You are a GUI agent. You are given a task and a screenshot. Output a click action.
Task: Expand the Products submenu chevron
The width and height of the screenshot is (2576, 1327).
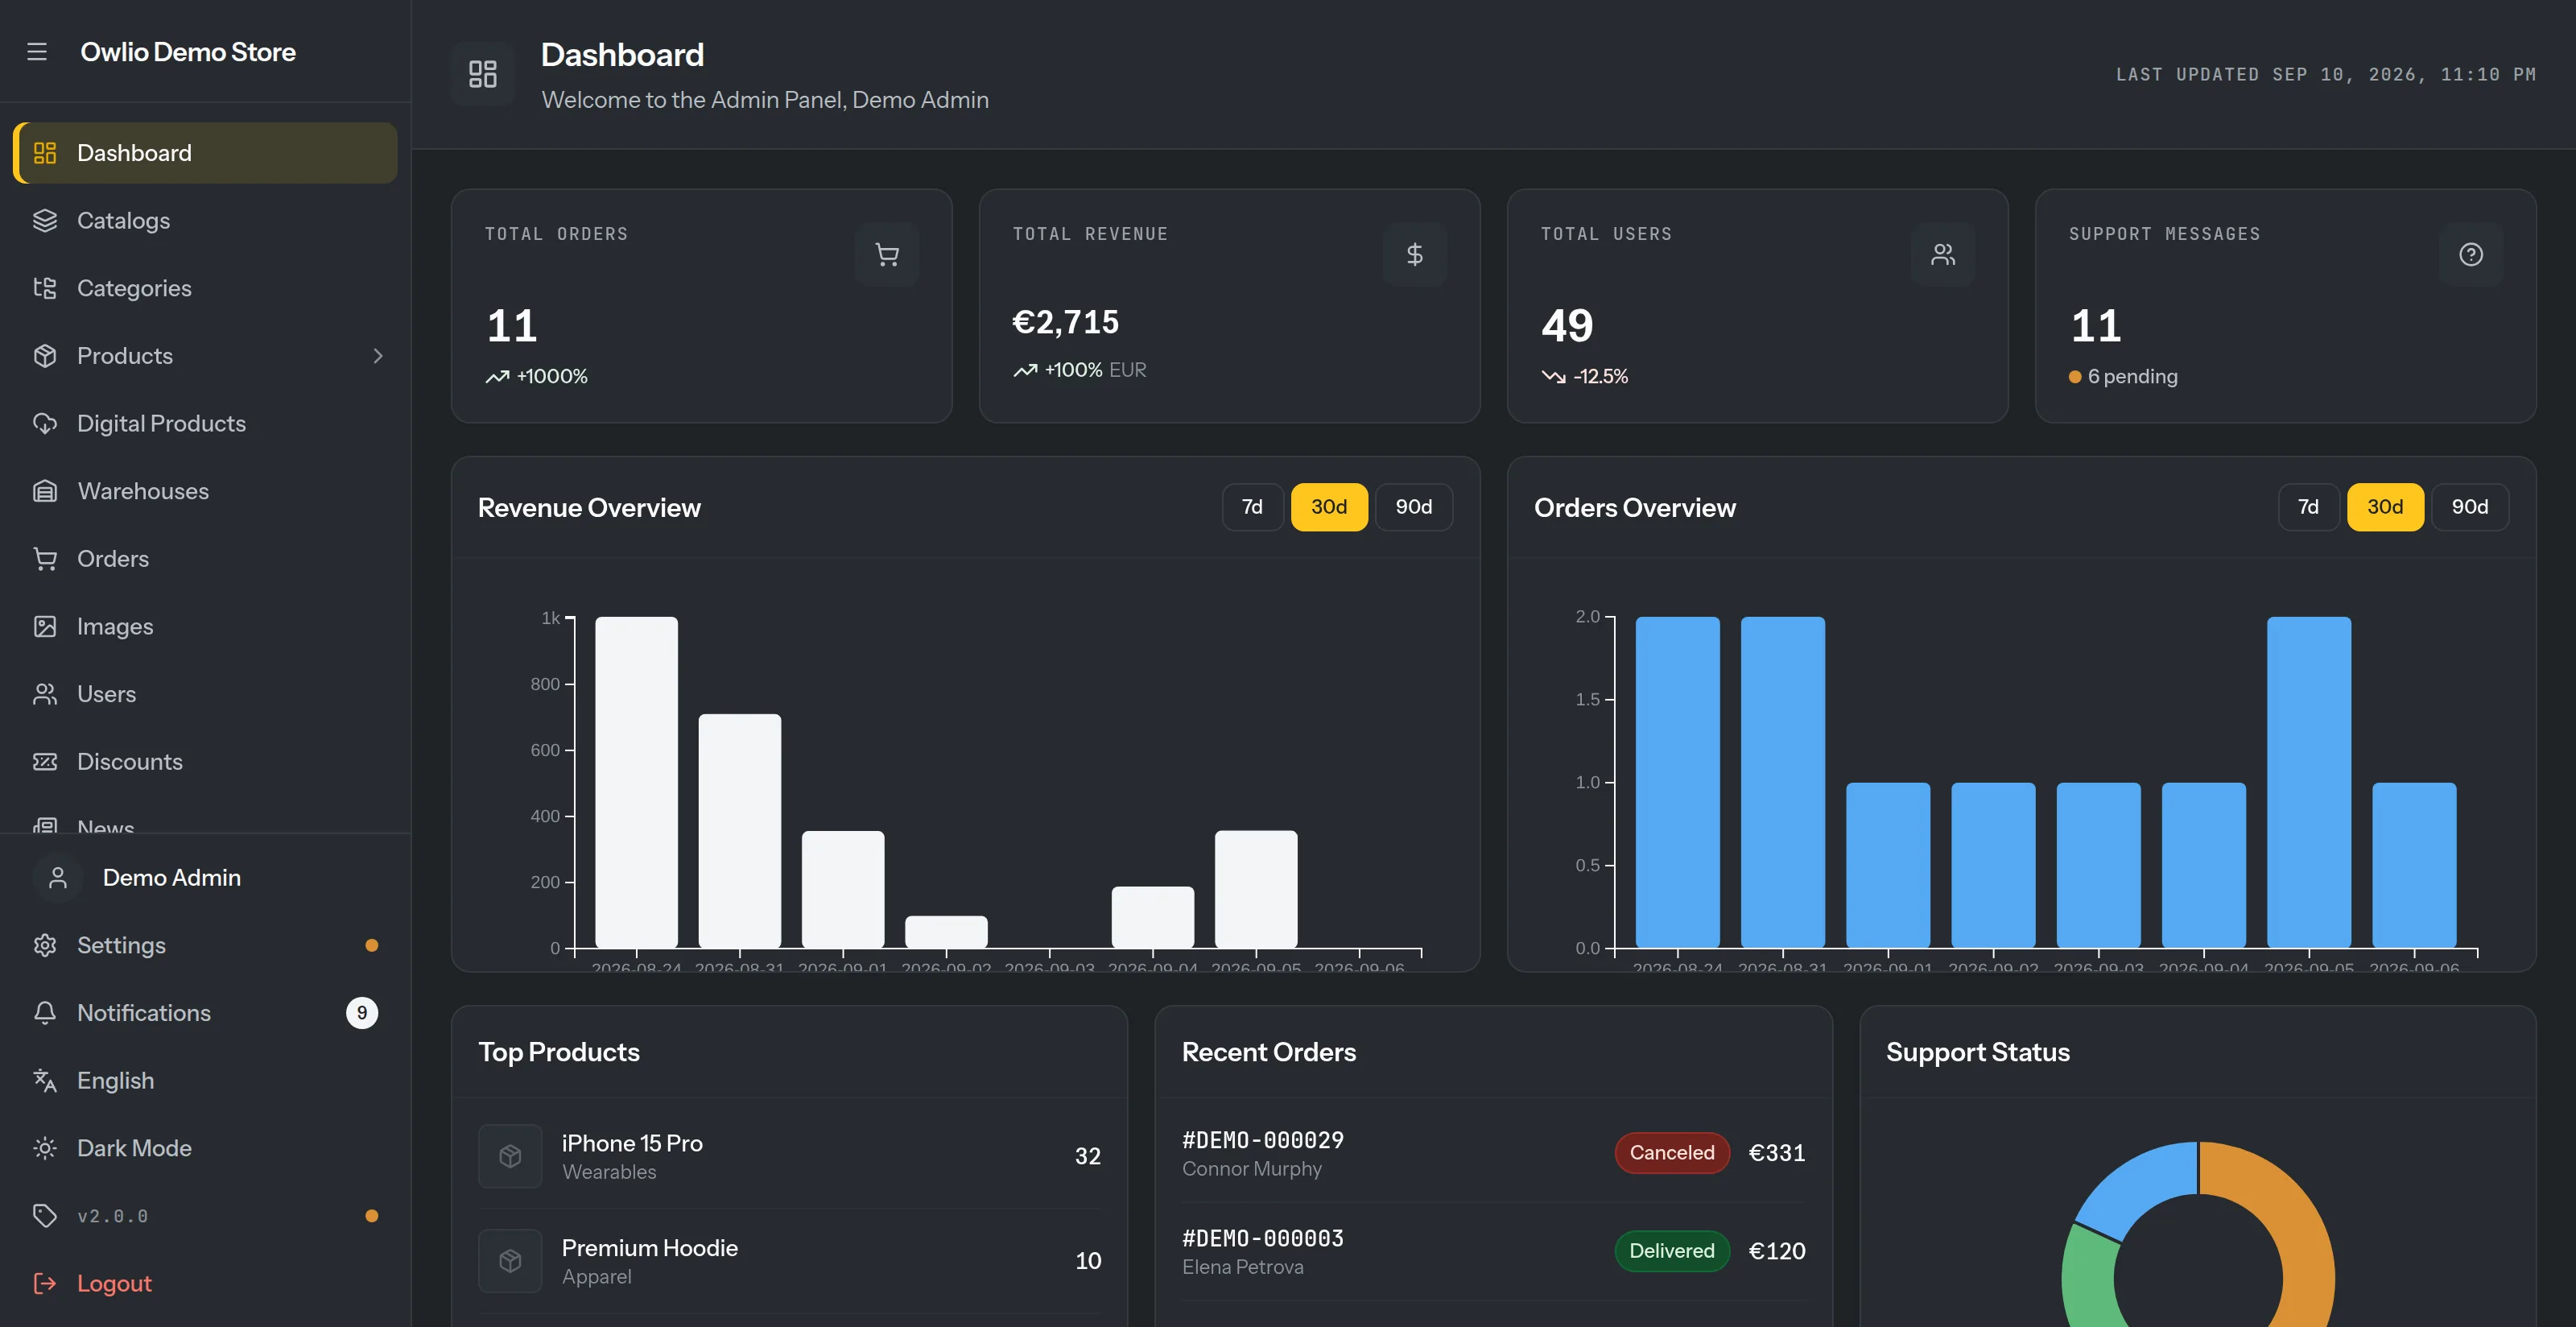[x=378, y=356]
